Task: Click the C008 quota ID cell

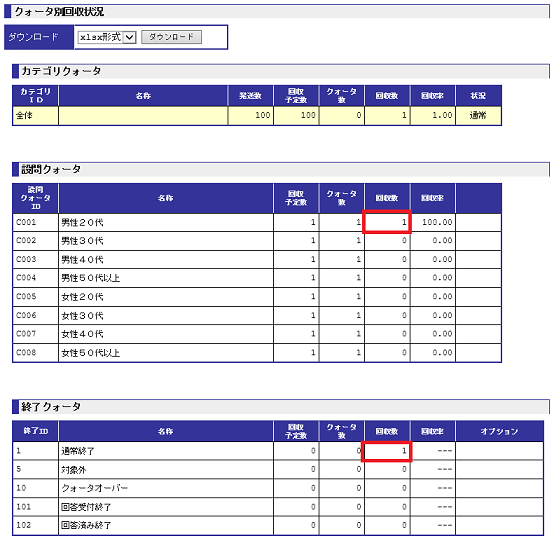Action: [35, 353]
